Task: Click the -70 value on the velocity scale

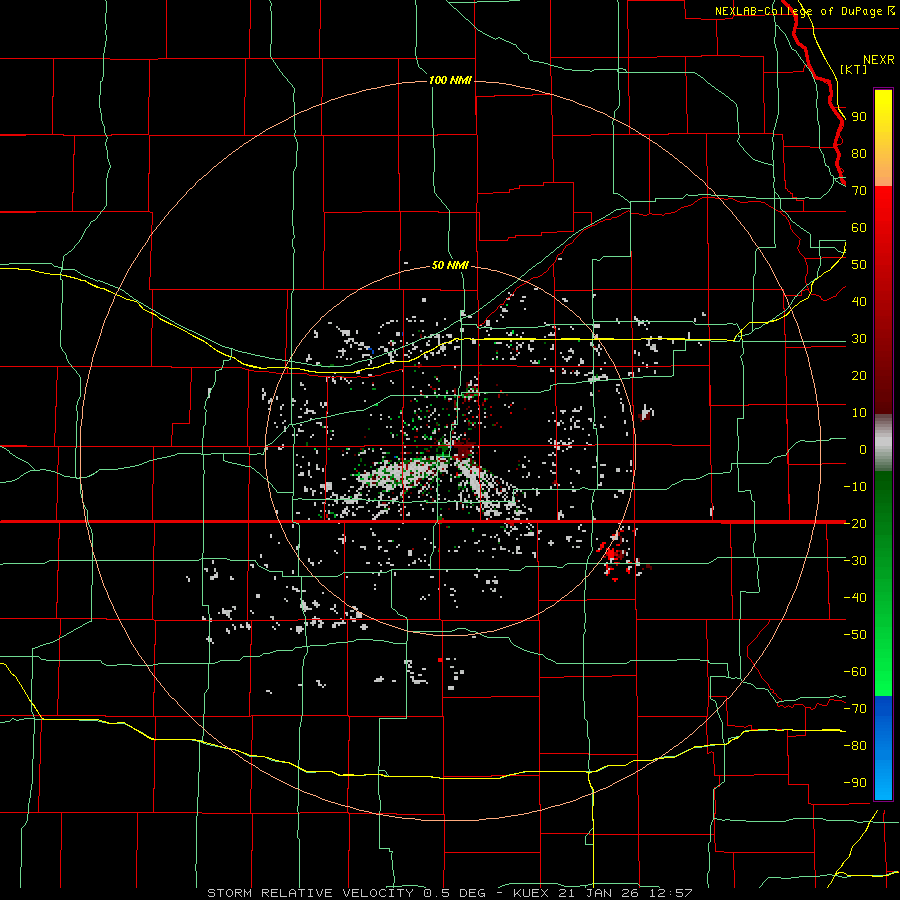Action: pos(855,708)
